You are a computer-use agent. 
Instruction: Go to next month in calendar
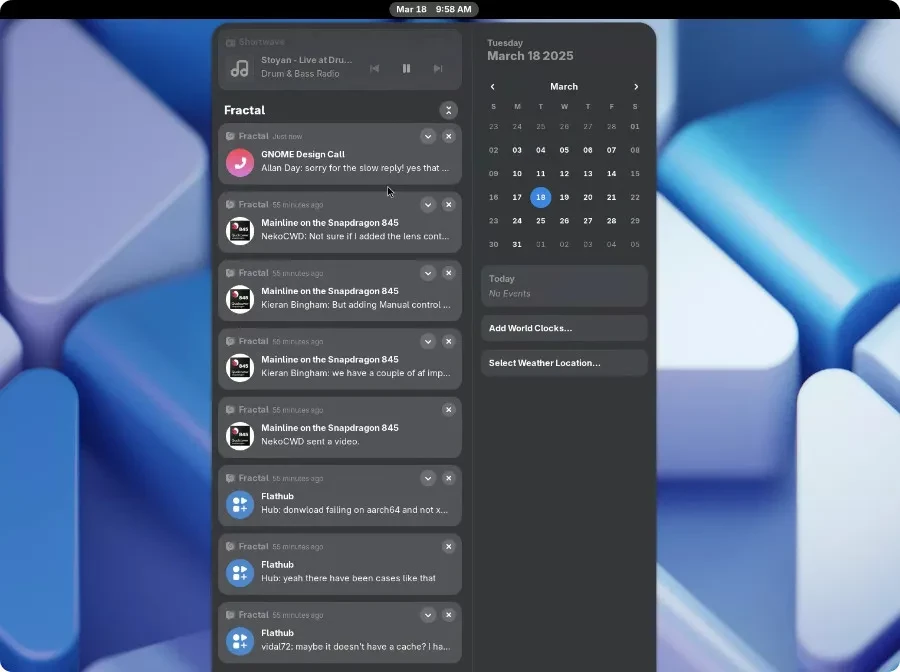[635, 87]
